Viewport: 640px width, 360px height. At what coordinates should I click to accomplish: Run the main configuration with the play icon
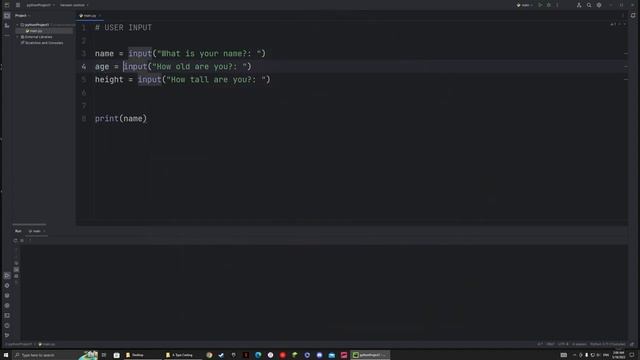[x=540, y=5]
